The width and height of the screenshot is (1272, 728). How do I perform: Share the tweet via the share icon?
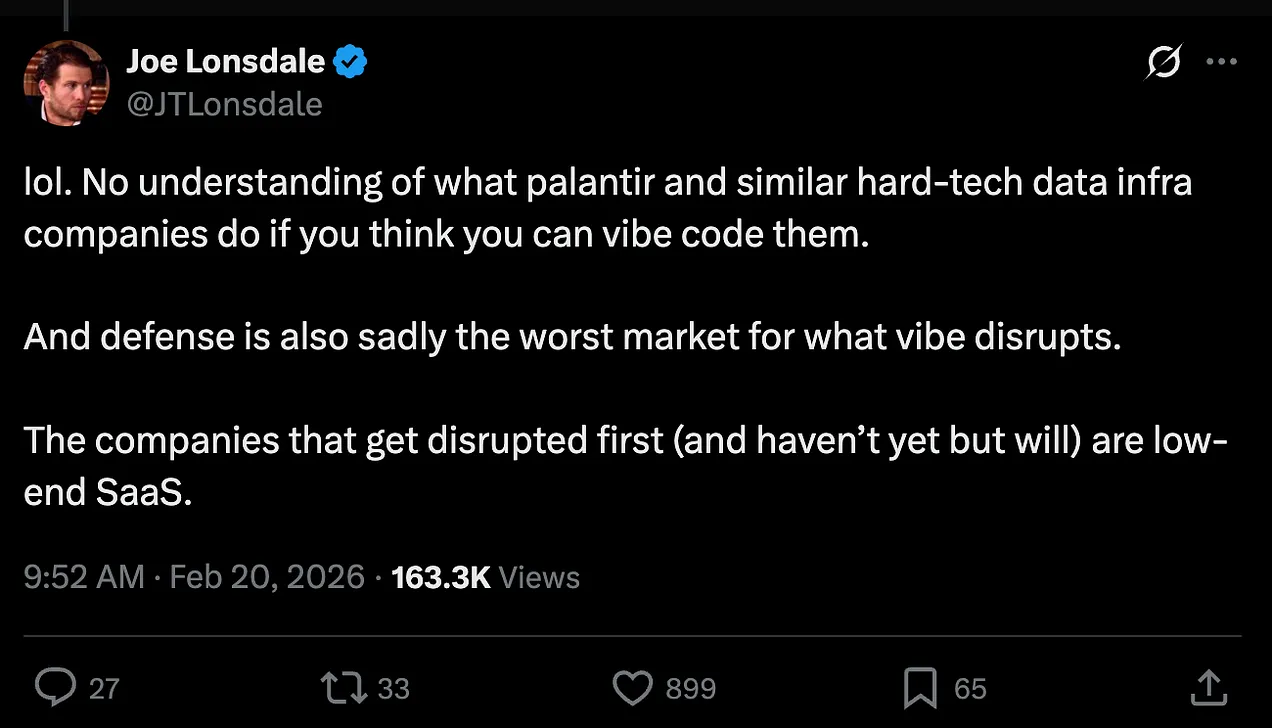click(x=1208, y=687)
